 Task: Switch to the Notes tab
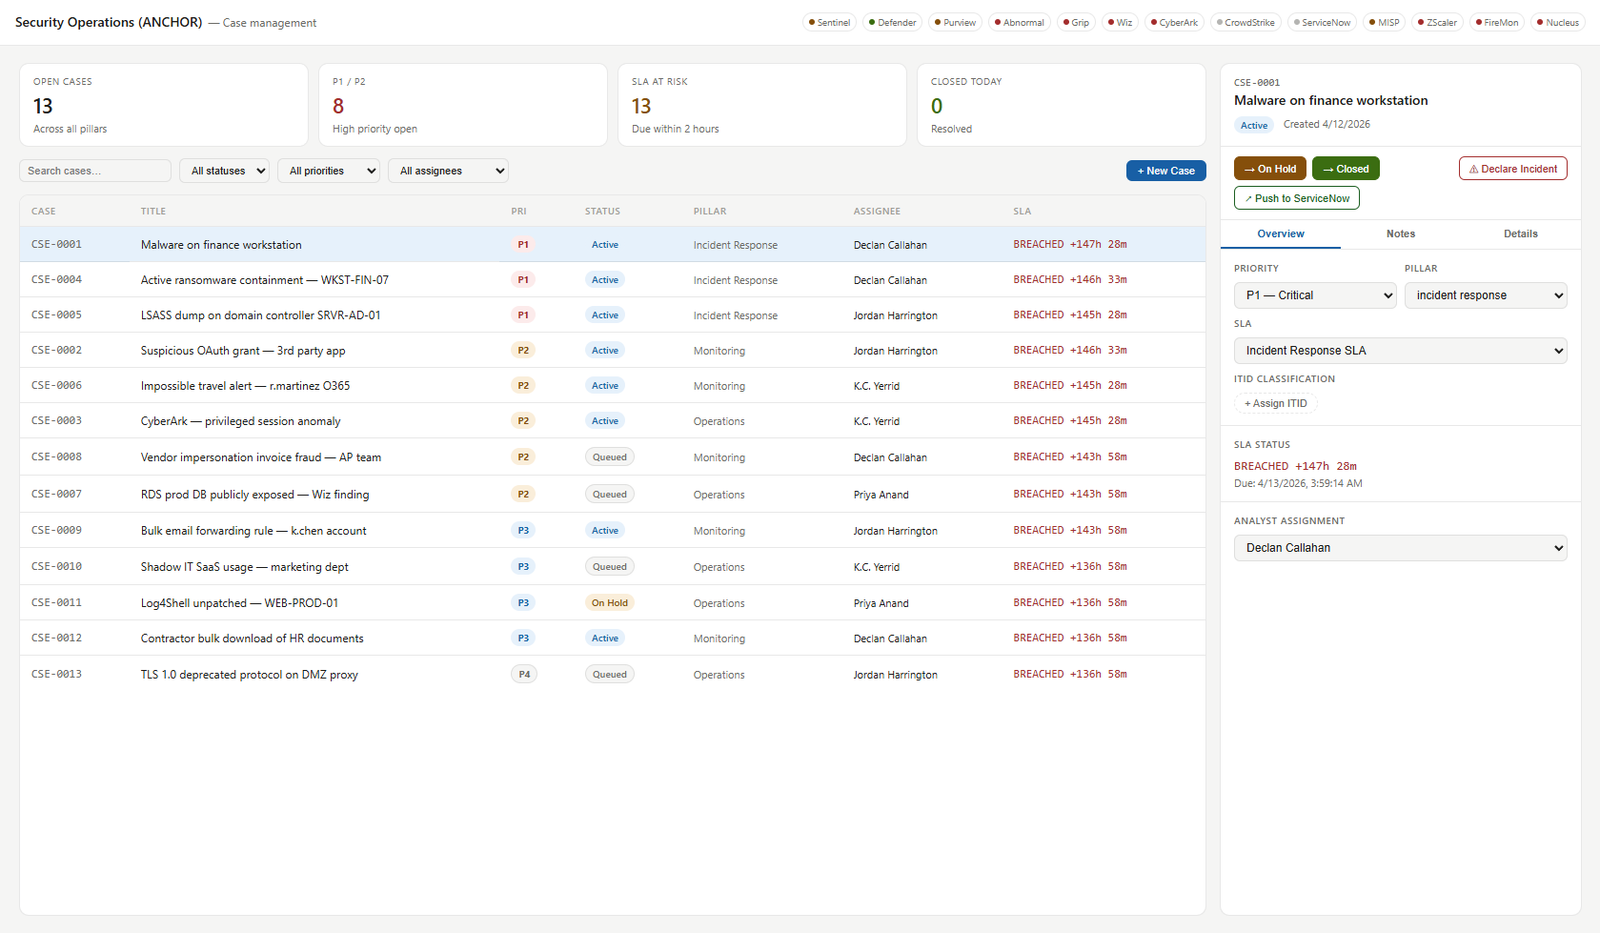pos(1400,234)
